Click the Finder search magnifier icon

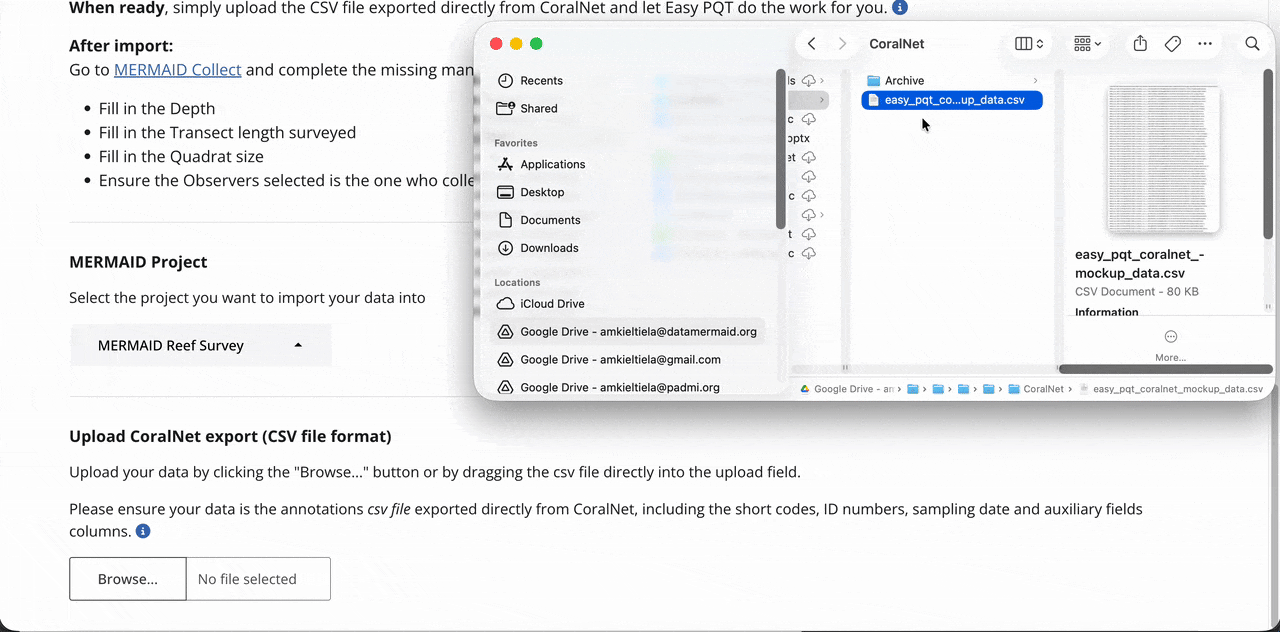click(x=1252, y=44)
